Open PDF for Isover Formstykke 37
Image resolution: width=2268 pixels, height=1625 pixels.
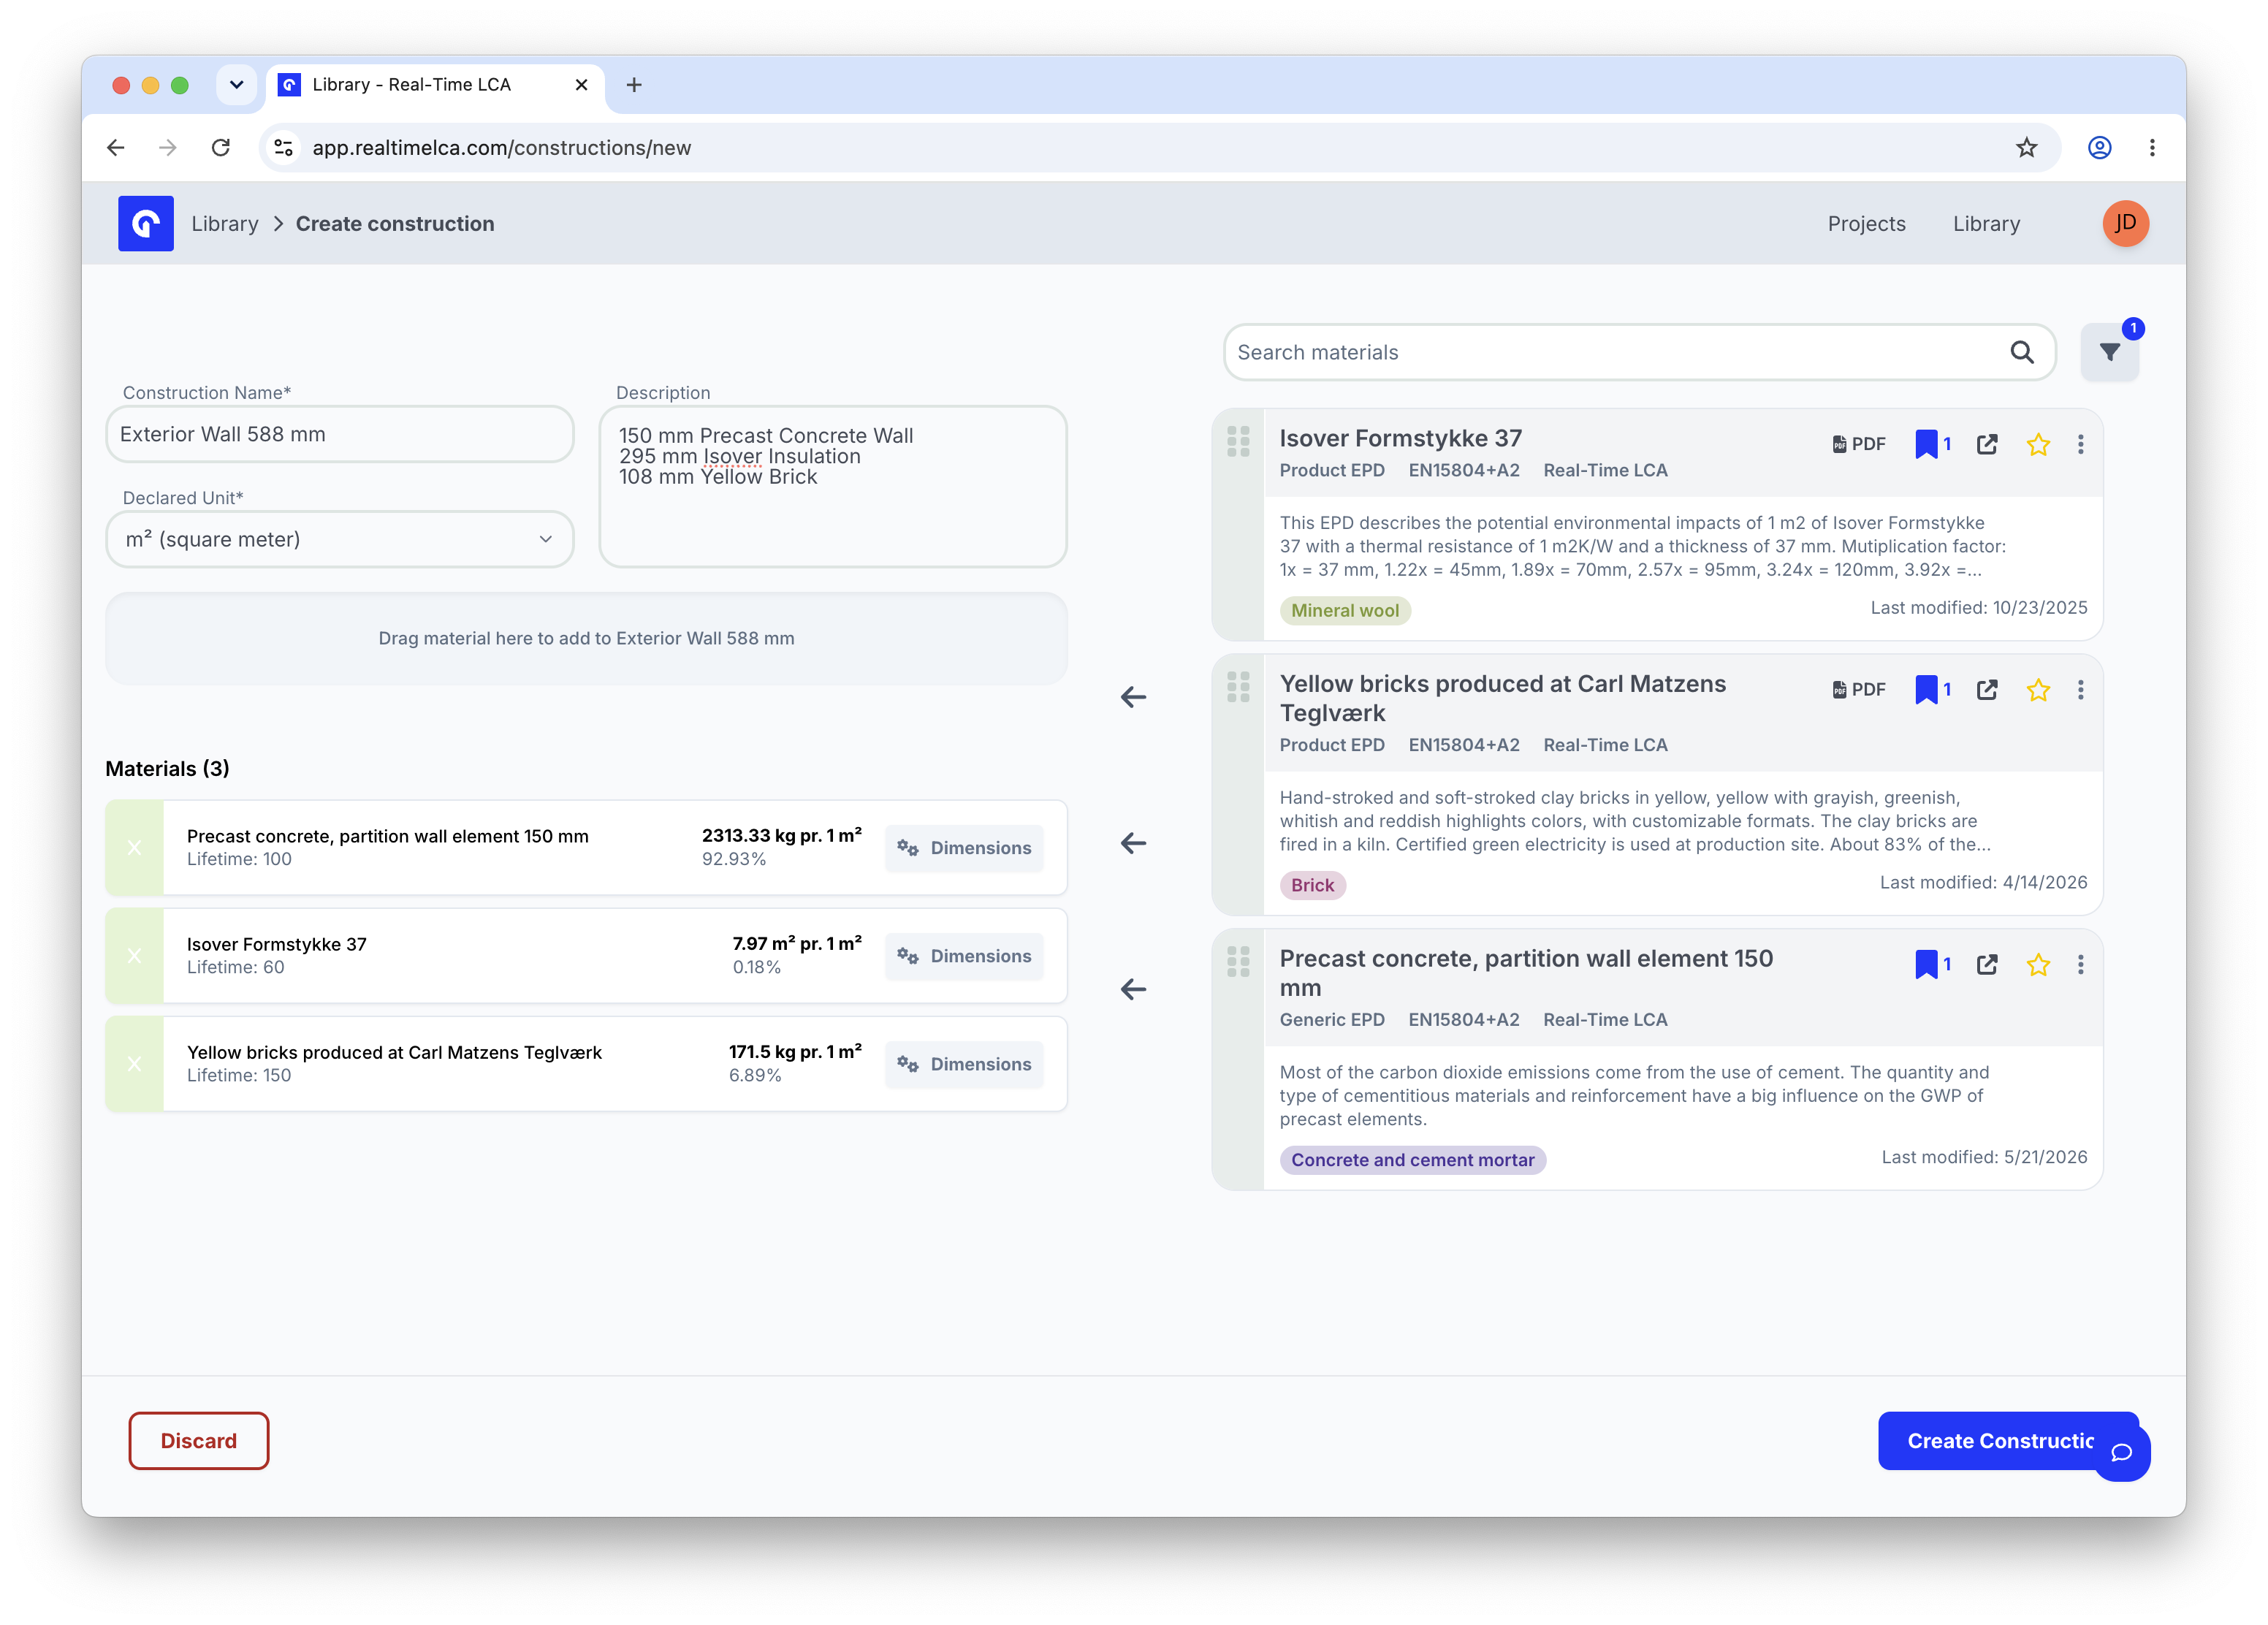(x=1859, y=444)
